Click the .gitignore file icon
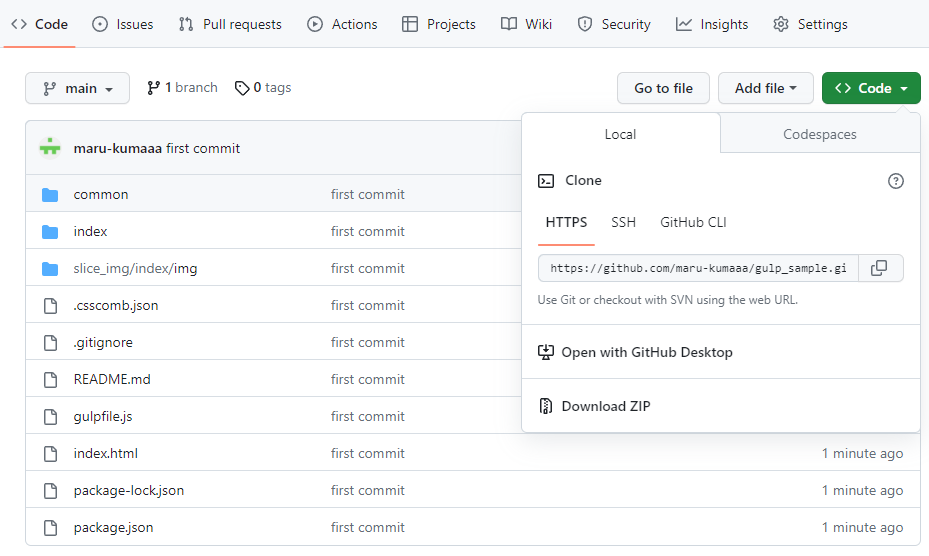 tap(50, 343)
